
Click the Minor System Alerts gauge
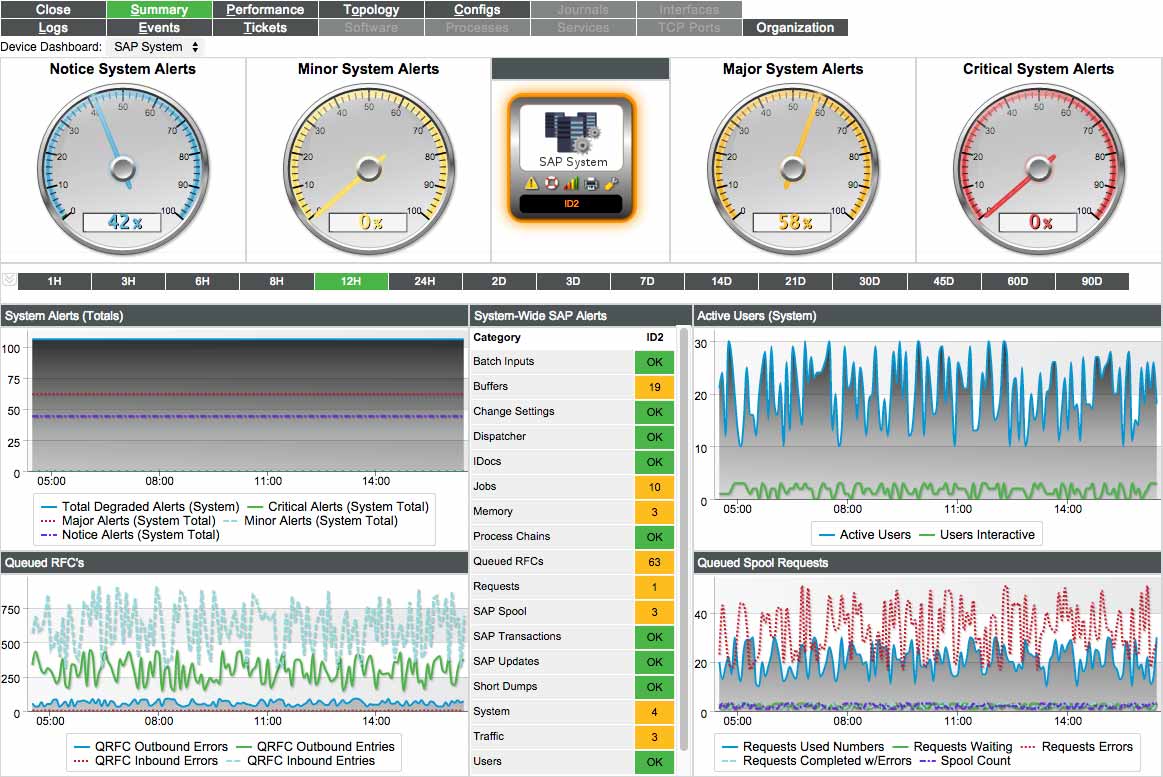(x=369, y=169)
